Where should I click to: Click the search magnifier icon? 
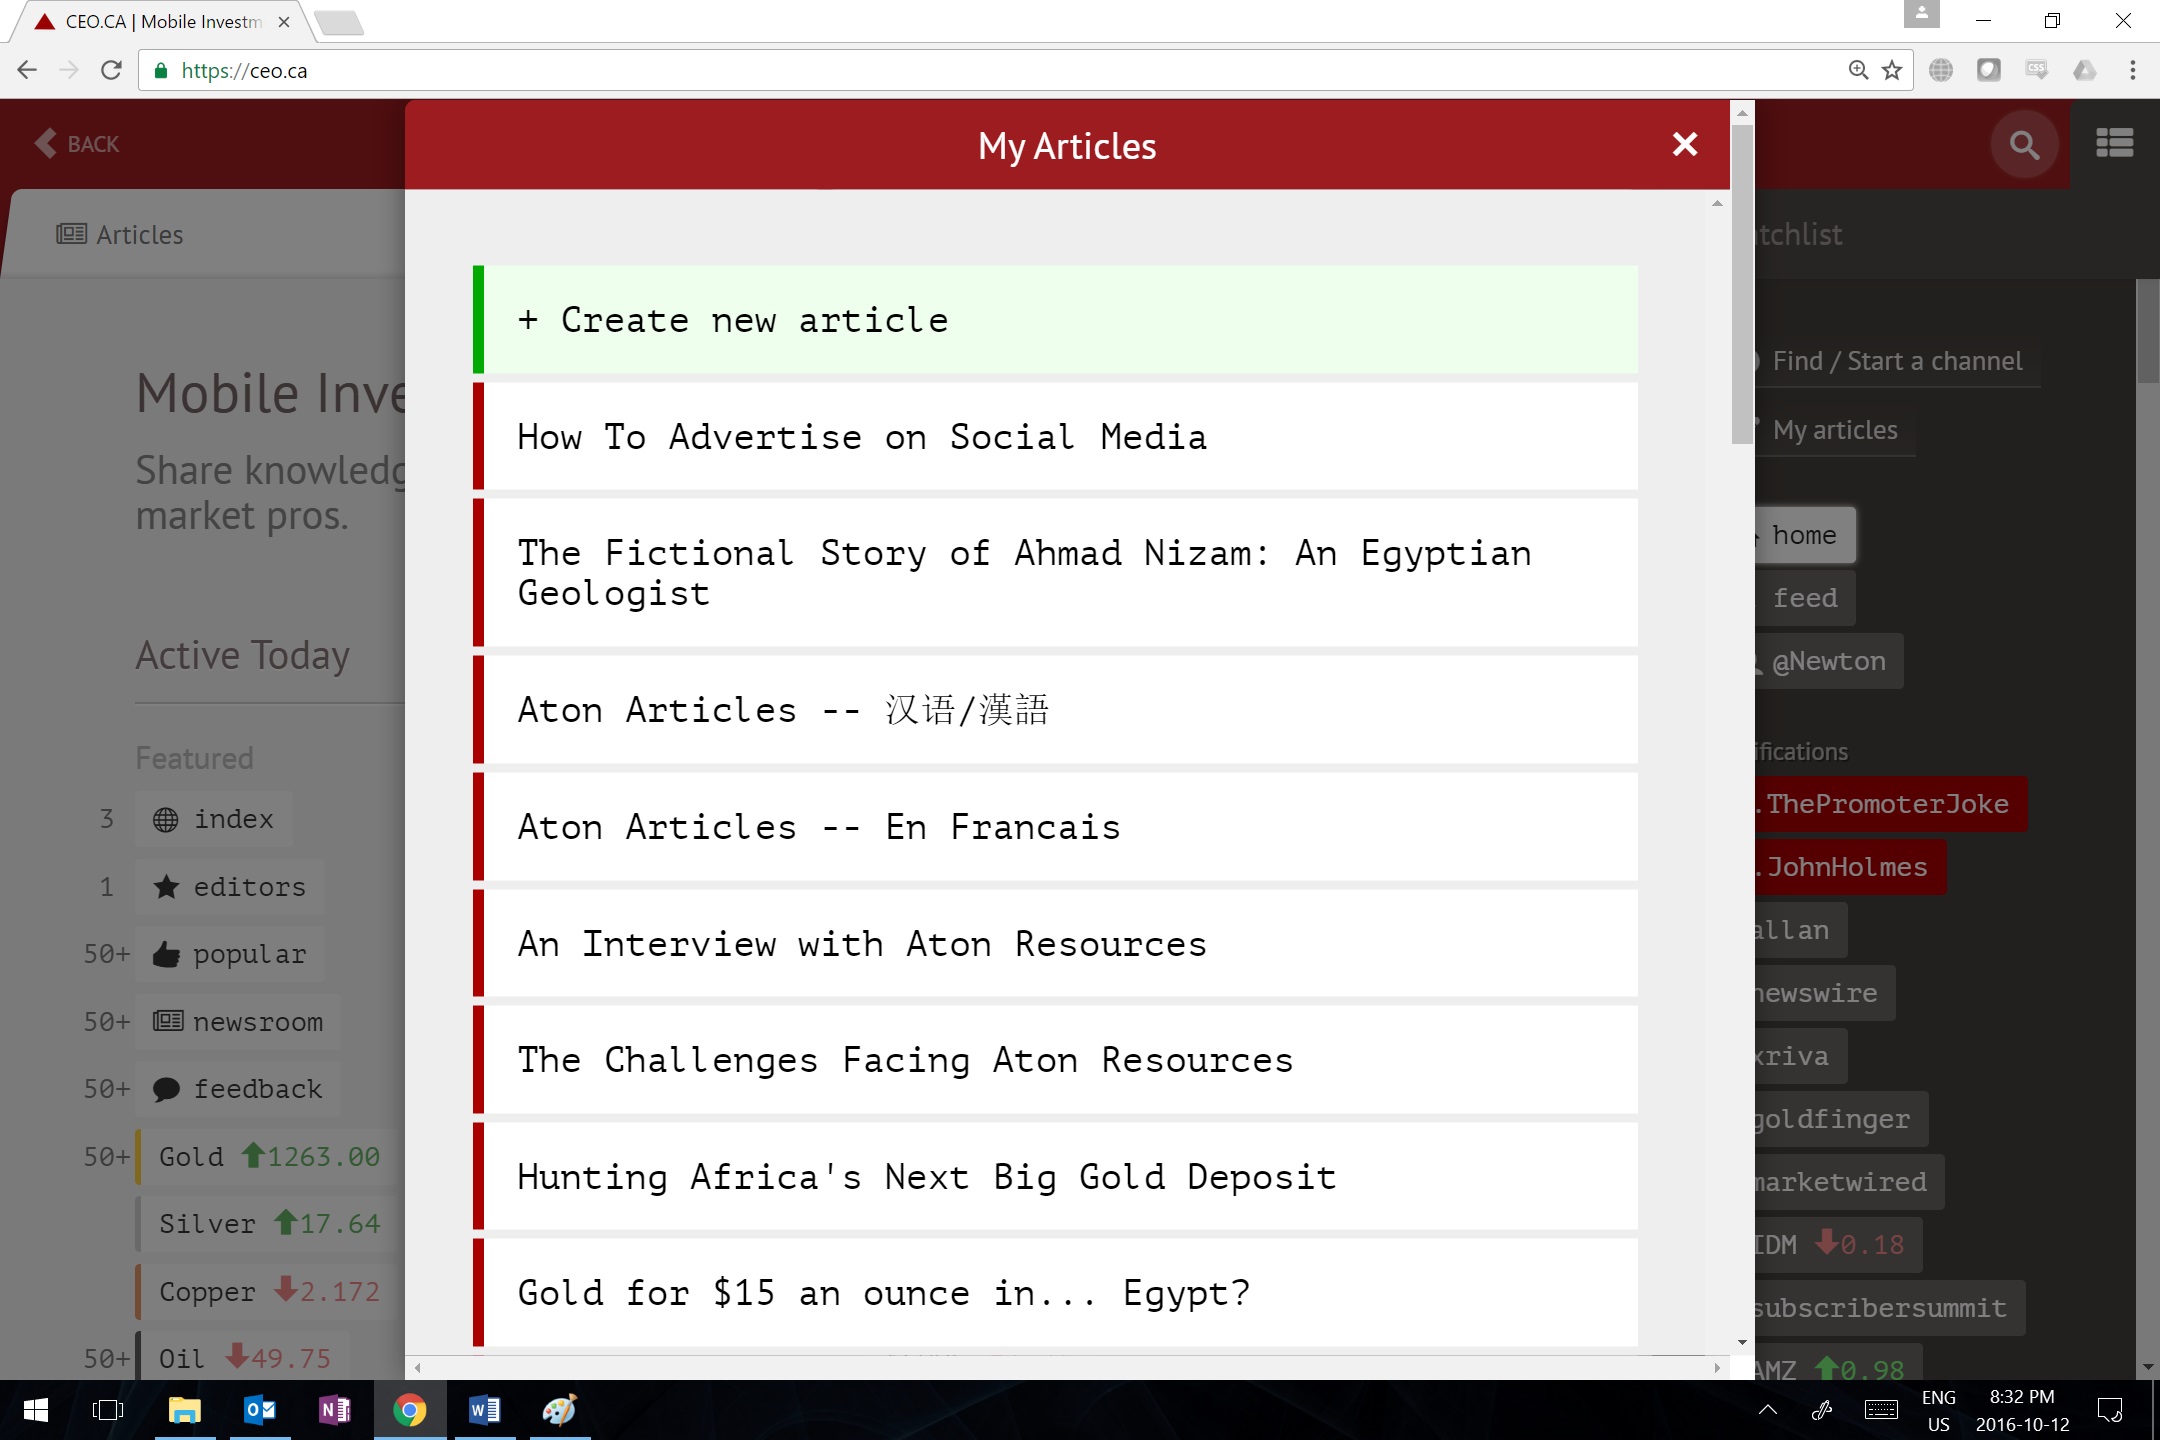coord(2024,145)
